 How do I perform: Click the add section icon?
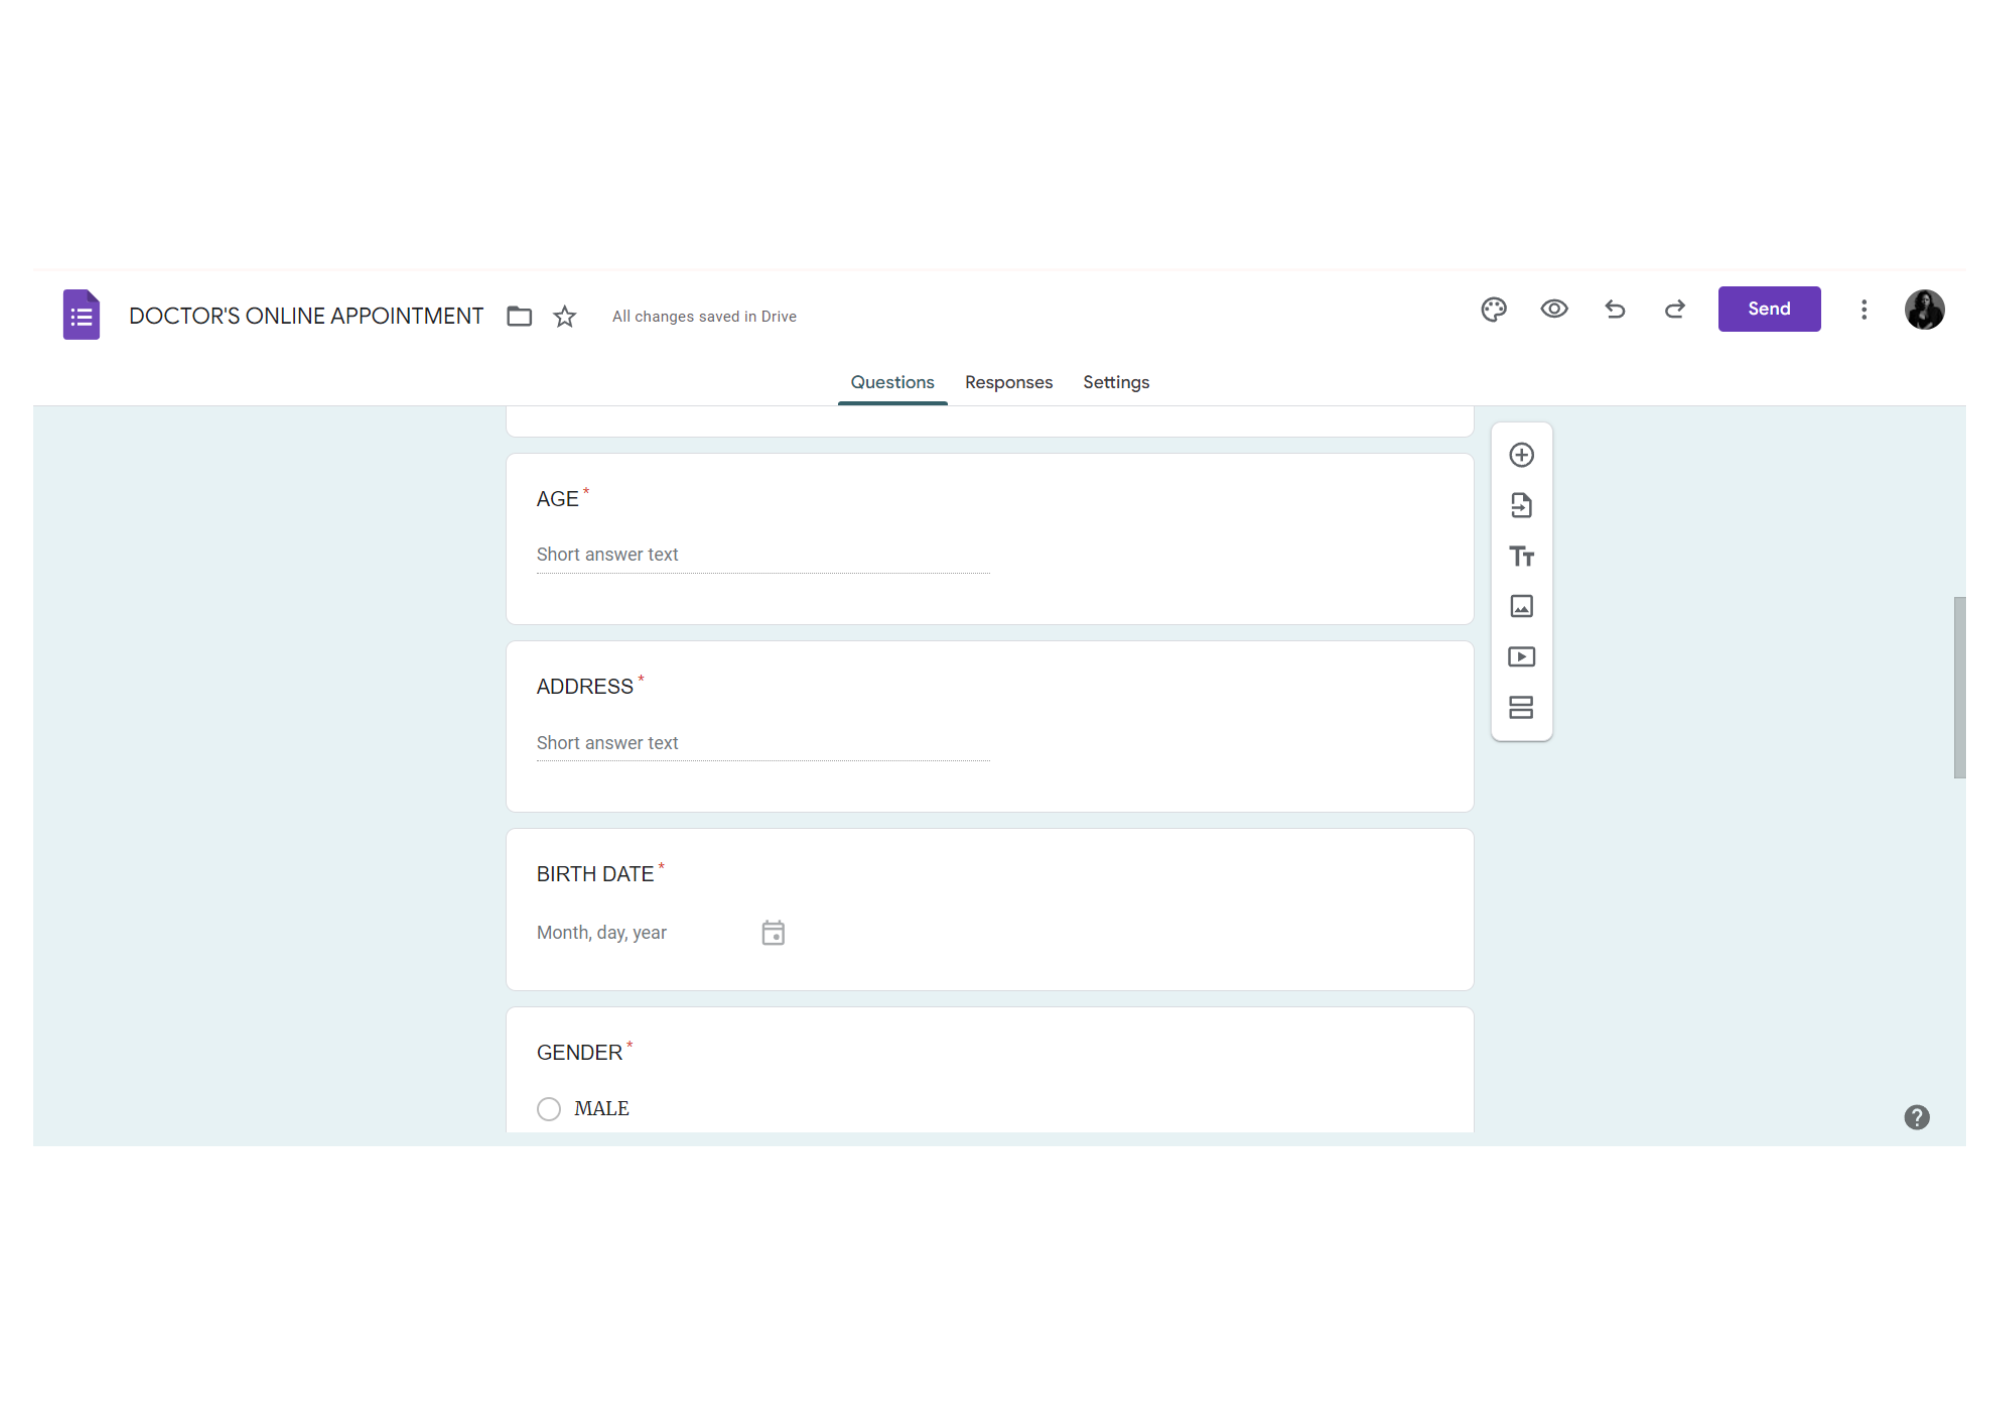[x=1521, y=708]
